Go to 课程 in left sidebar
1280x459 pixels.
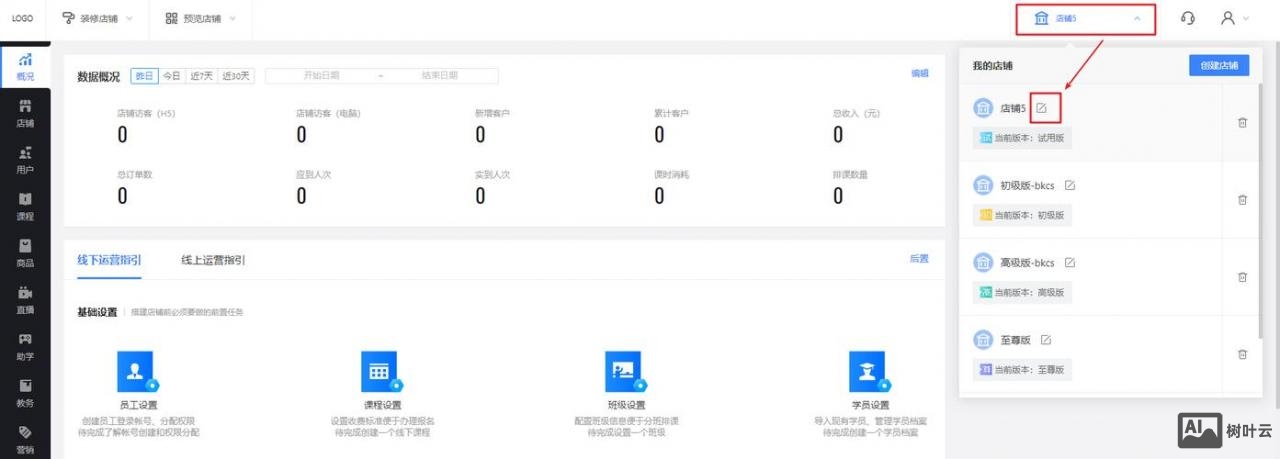point(25,206)
